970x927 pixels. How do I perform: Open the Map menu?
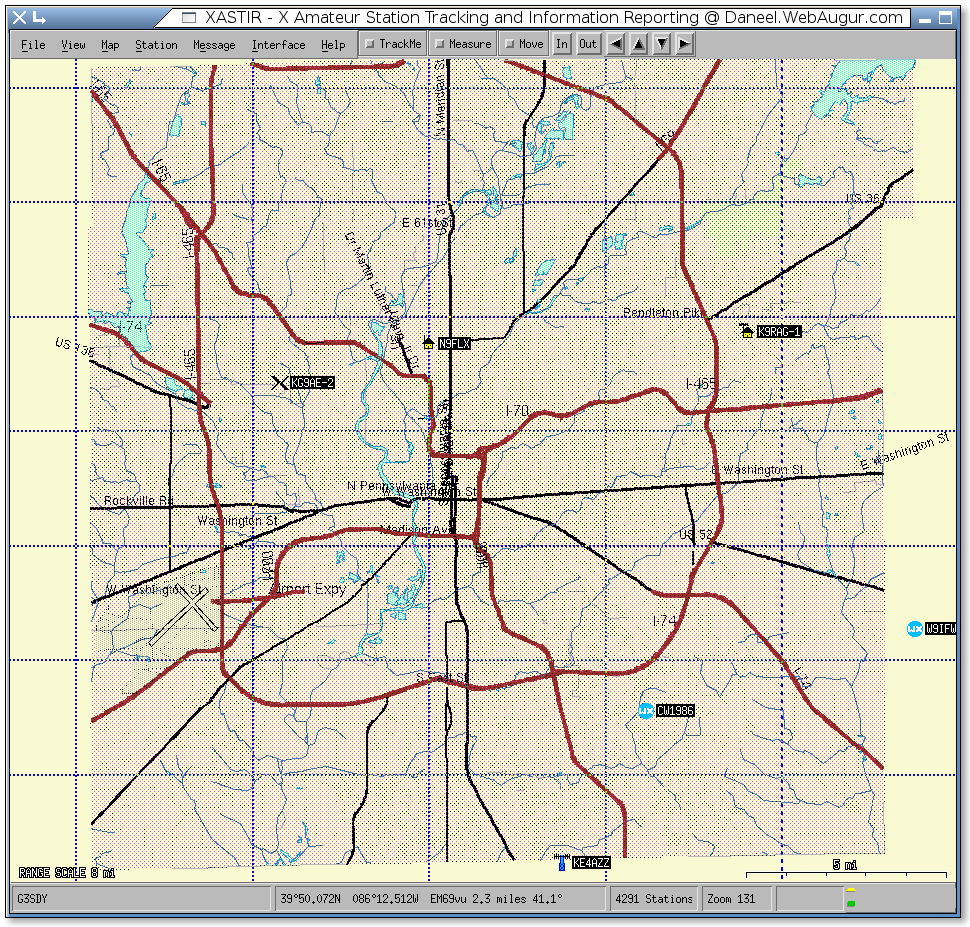pos(110,45)
